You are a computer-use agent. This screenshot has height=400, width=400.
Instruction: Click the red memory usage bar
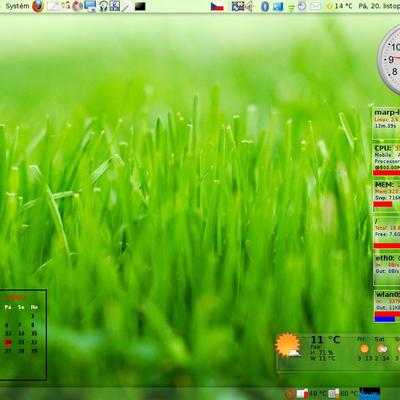coord(383,204)
